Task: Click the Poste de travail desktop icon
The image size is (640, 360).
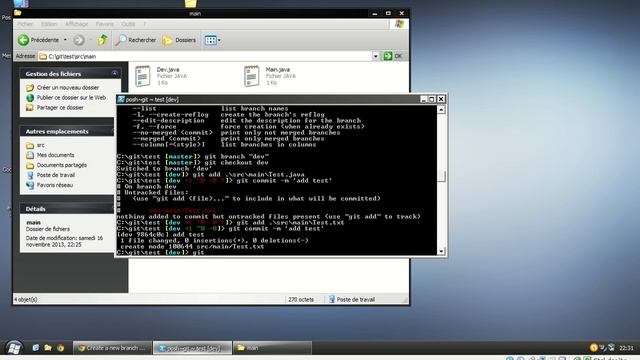Action: tap(20, 4)
